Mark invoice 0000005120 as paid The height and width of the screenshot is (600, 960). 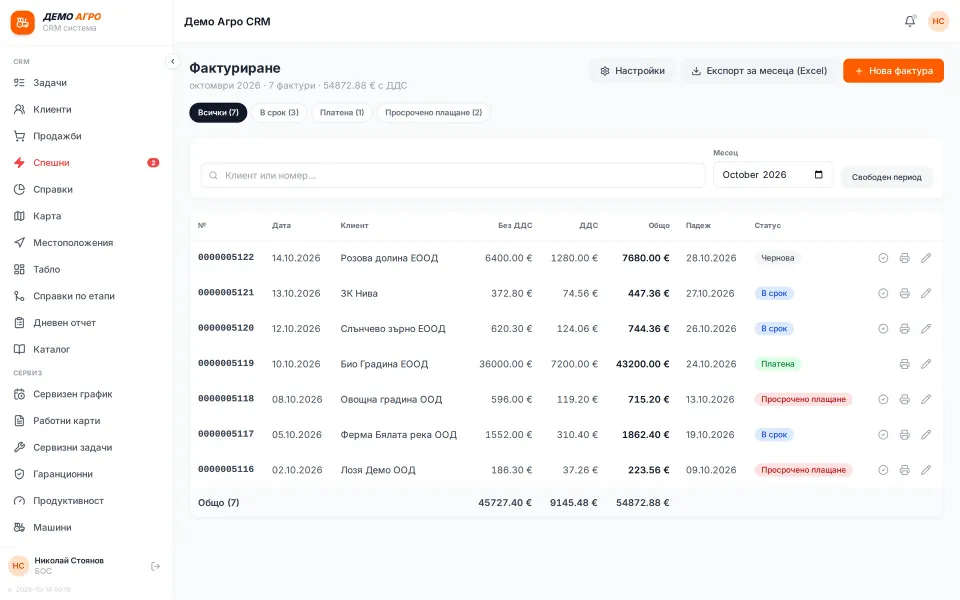(883, 329)
